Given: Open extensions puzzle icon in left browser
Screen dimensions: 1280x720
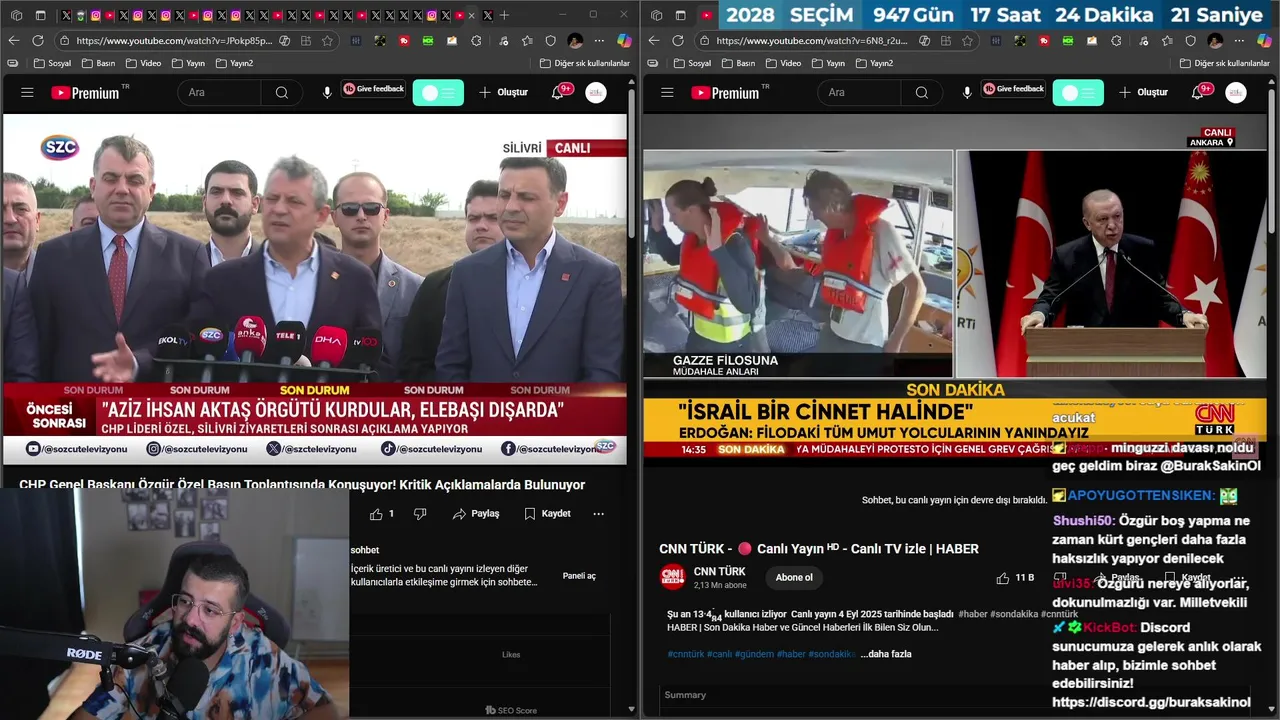Looking at the screenshot, I should [475, 41].
